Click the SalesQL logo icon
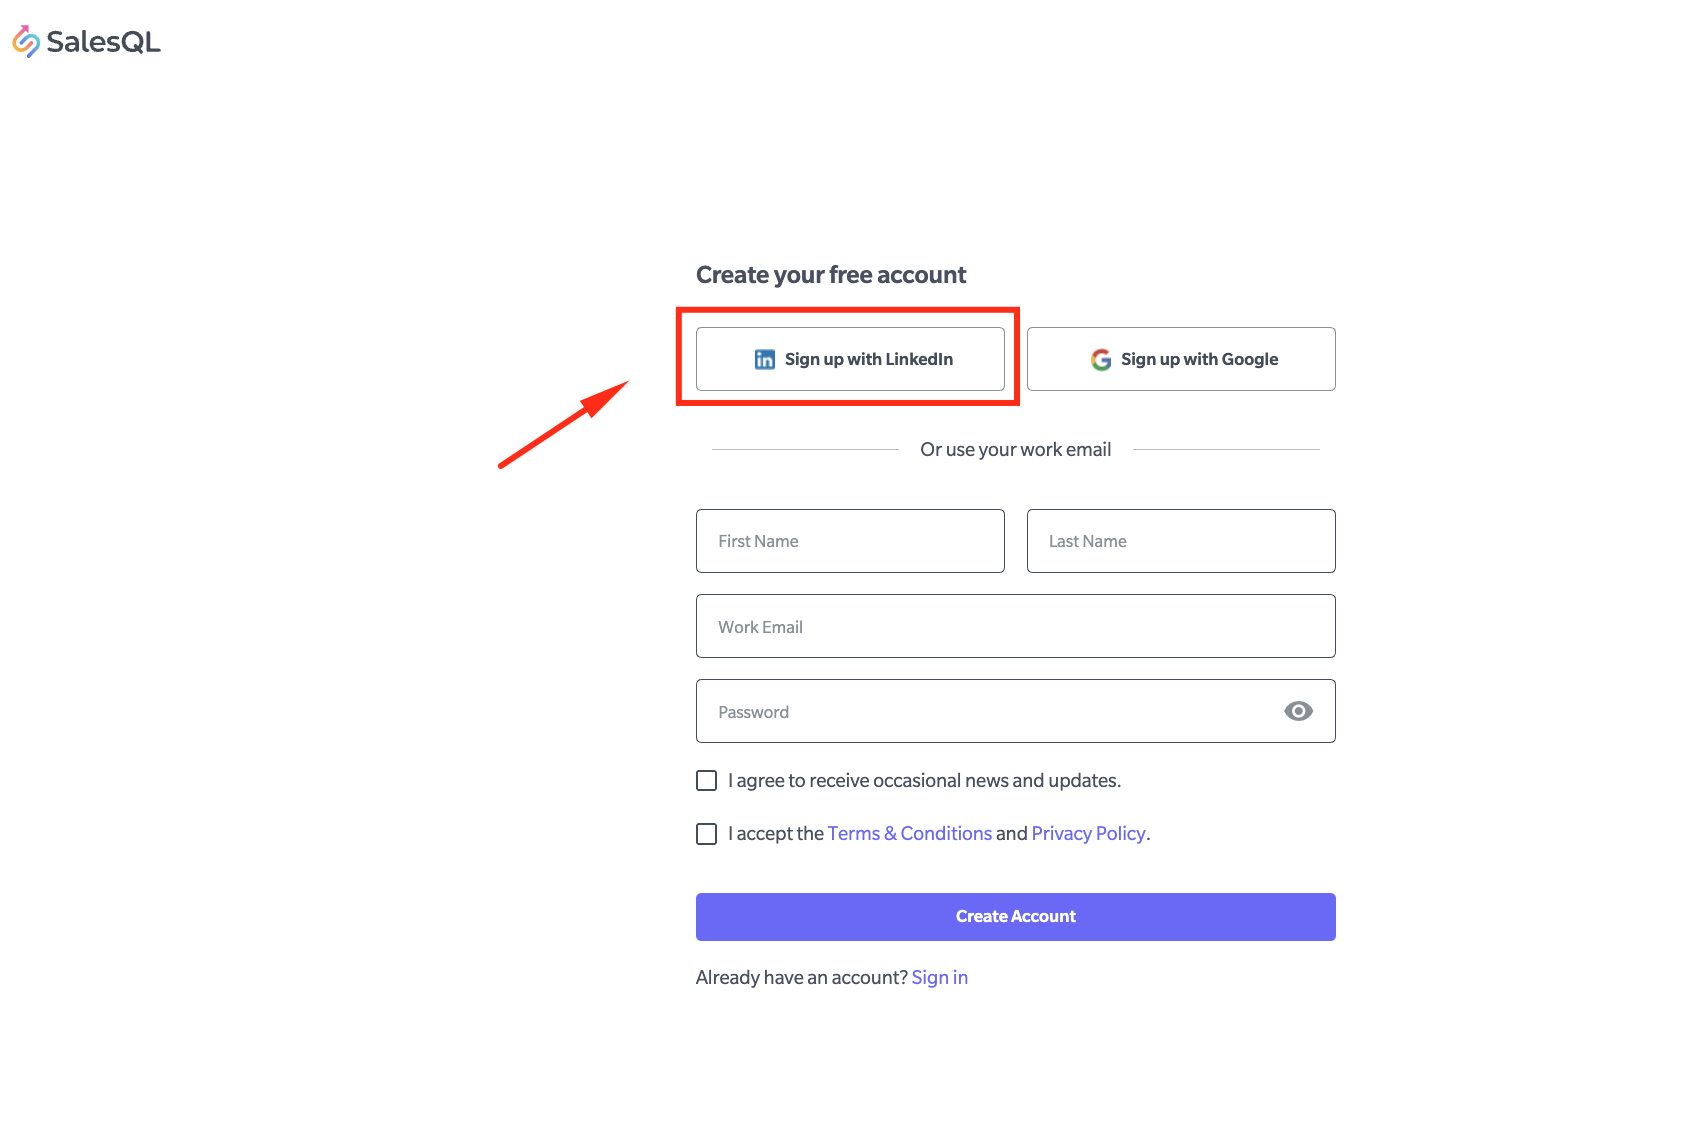Image resolution: width=1690 pixels, height=1124 pixels. tap(26, 41)
